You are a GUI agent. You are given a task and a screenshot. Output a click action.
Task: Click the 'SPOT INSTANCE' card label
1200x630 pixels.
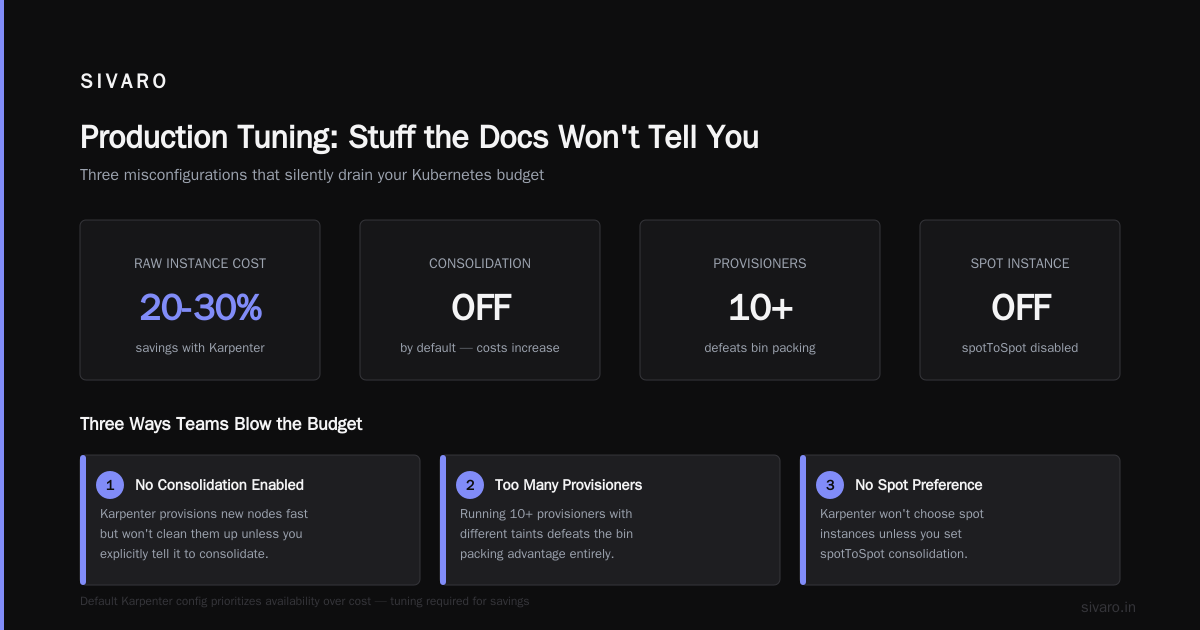pos(1020,264)
